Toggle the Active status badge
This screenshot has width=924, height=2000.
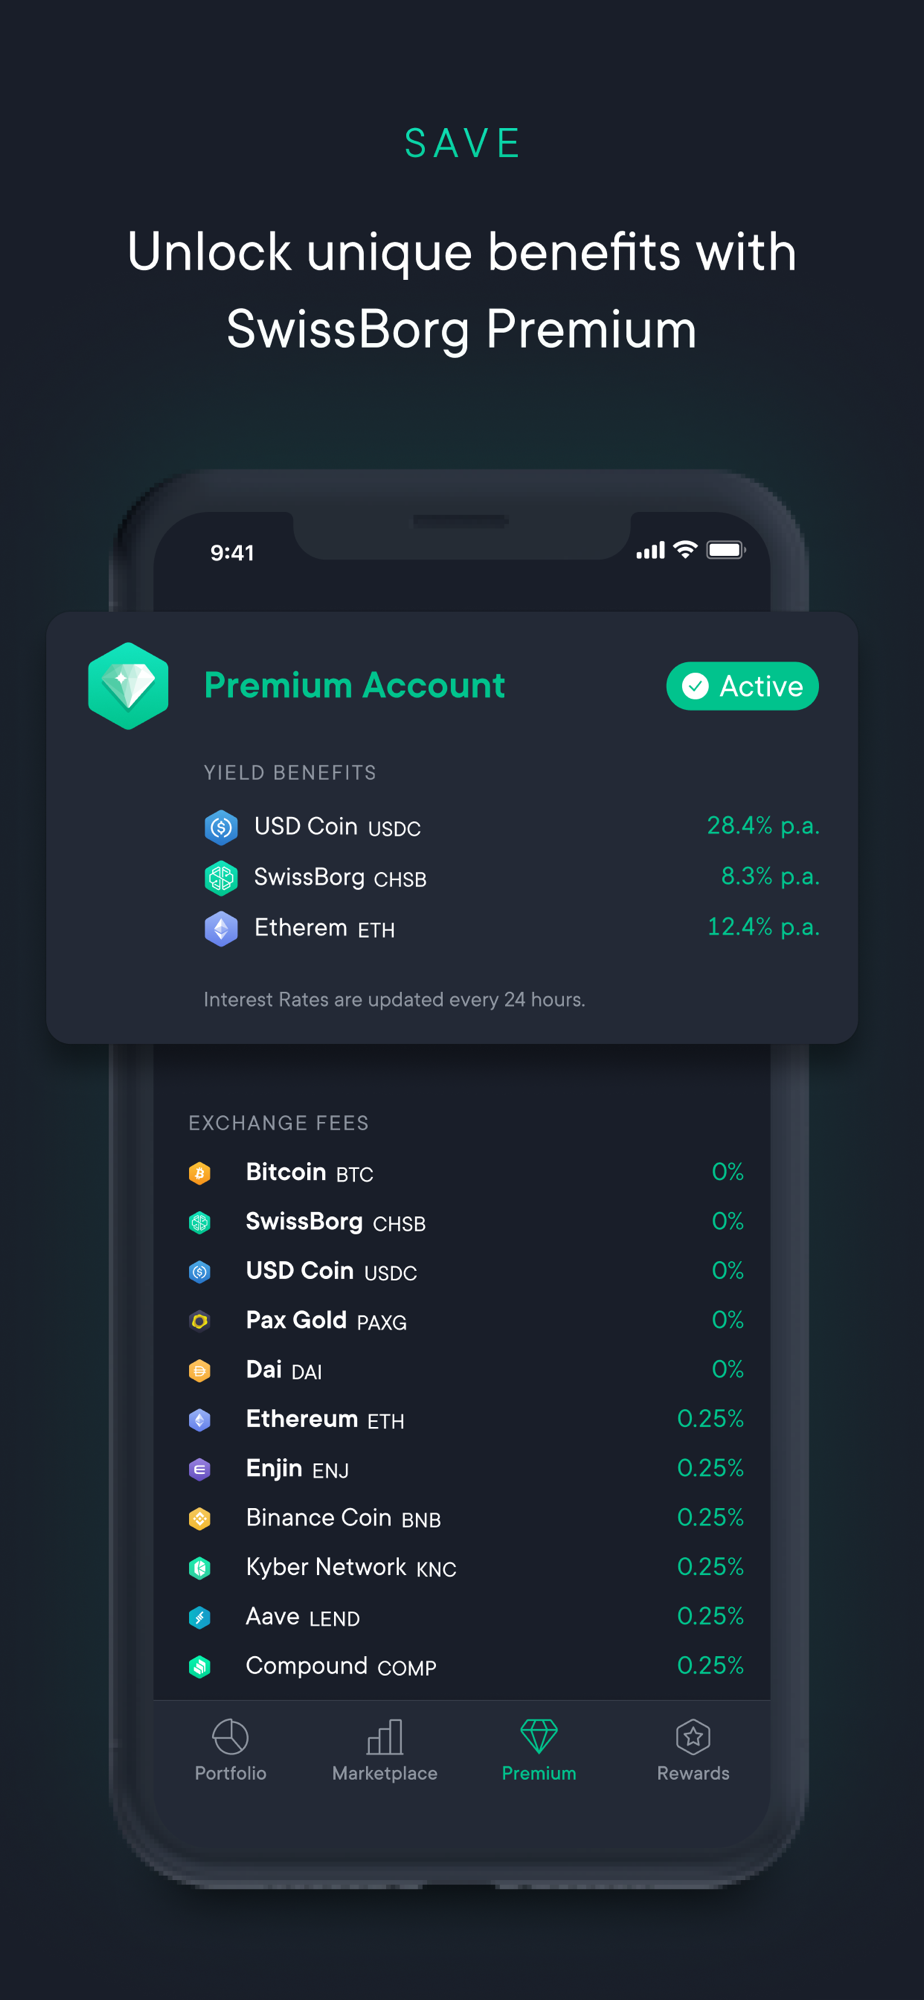[742, 686]
